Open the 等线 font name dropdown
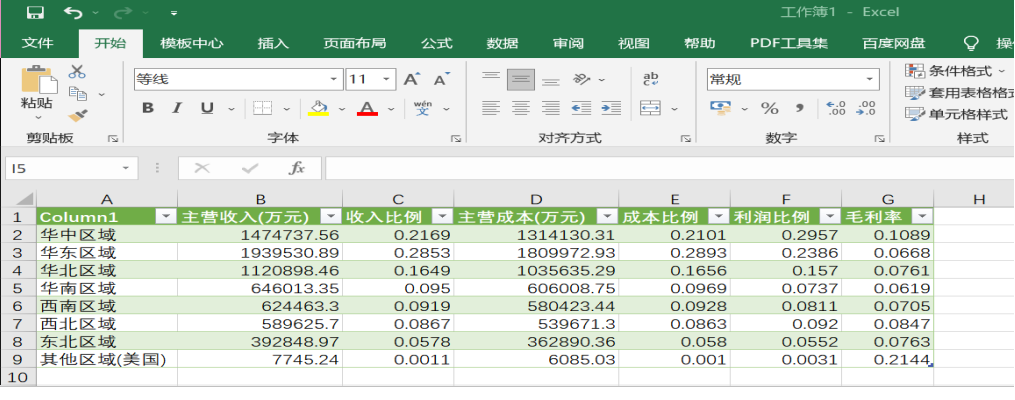 (x=335, y=79)
